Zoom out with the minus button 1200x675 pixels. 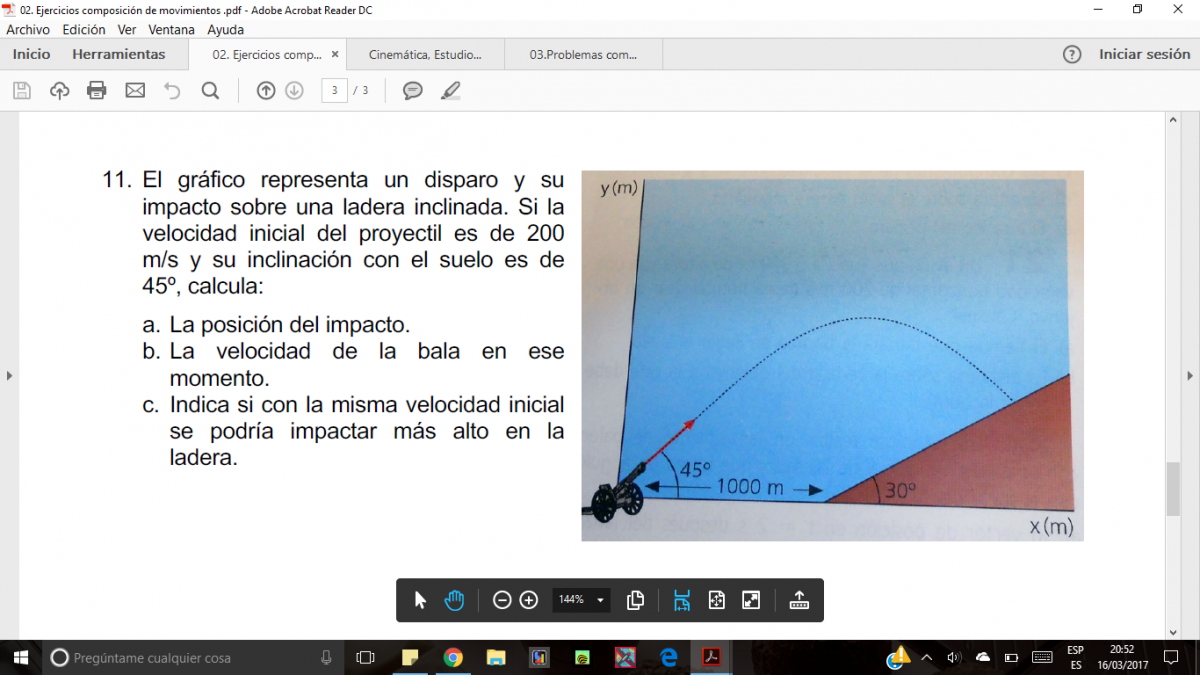click(x=502, y=600)
